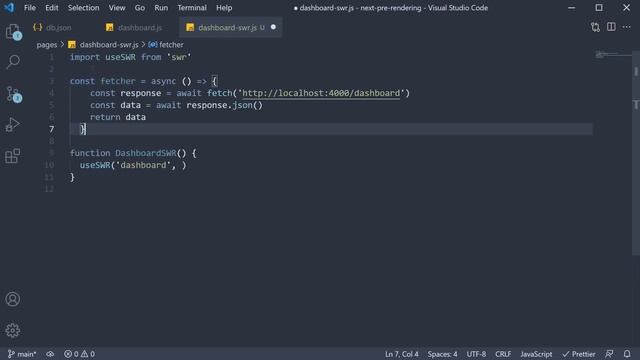Click line number 10 in gutter

coord(49,165)
